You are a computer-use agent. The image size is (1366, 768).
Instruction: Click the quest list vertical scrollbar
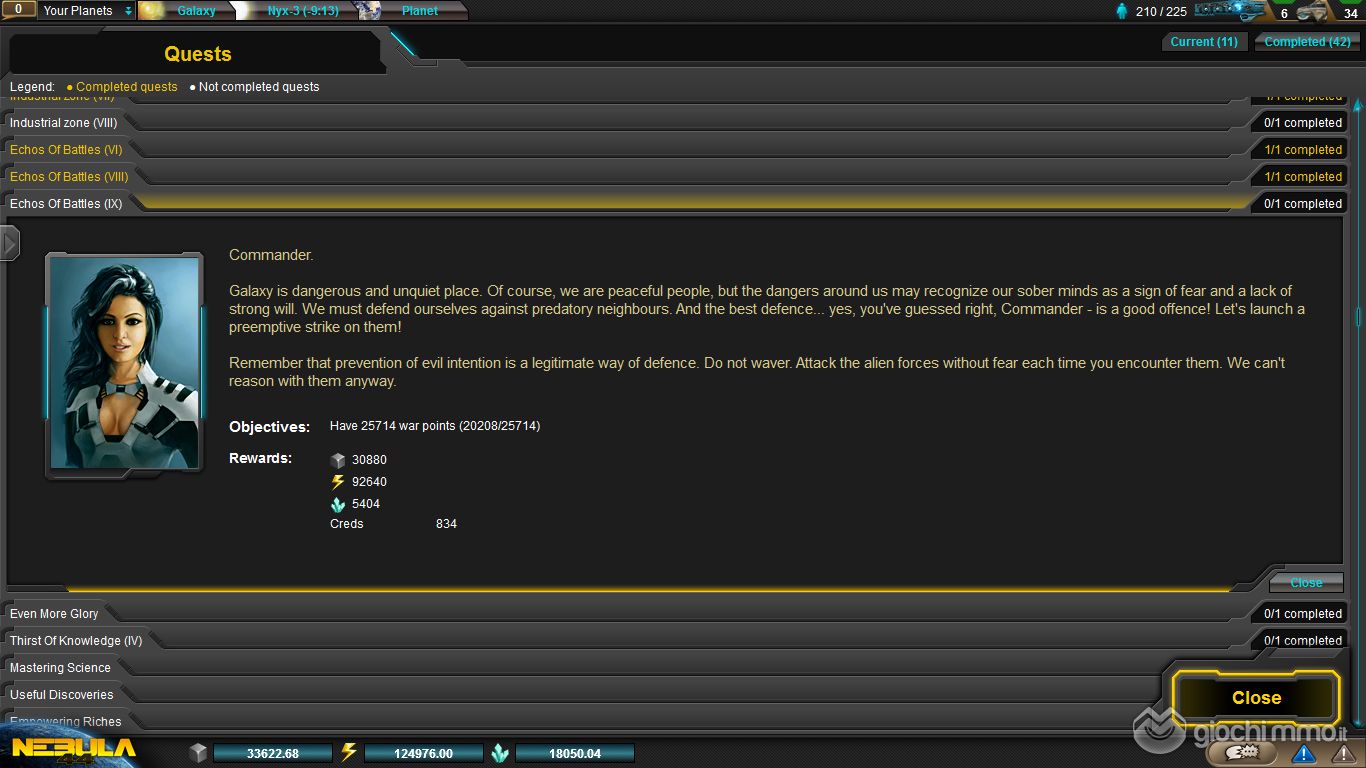(1357, 318)
